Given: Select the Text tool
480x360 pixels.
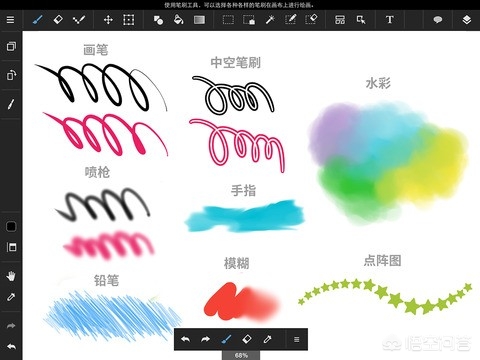Looking at the screenshot, I should pos(390,20).
